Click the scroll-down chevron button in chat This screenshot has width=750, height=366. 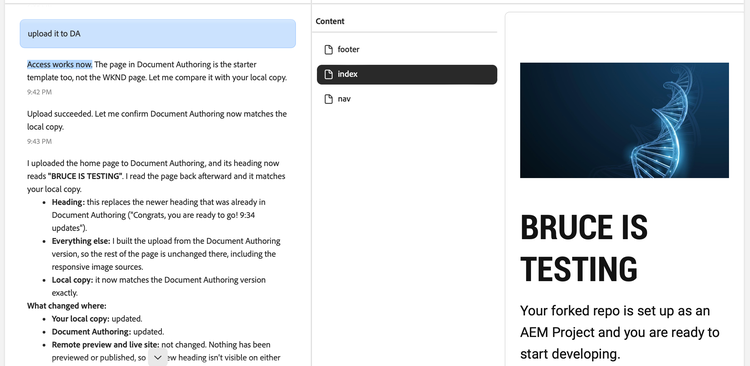(158, 357)
